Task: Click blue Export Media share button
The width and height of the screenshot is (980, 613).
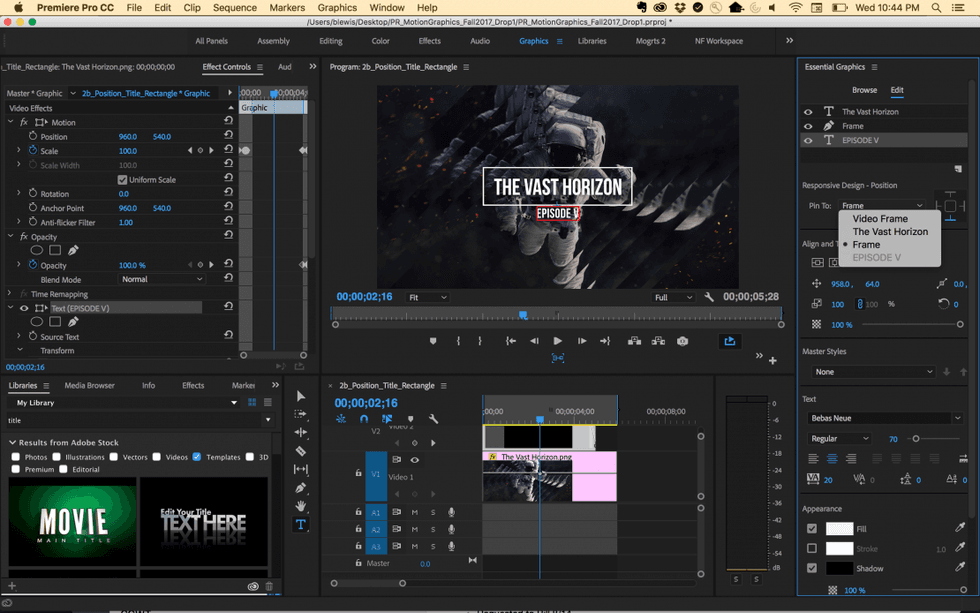Action: [729, 341]
